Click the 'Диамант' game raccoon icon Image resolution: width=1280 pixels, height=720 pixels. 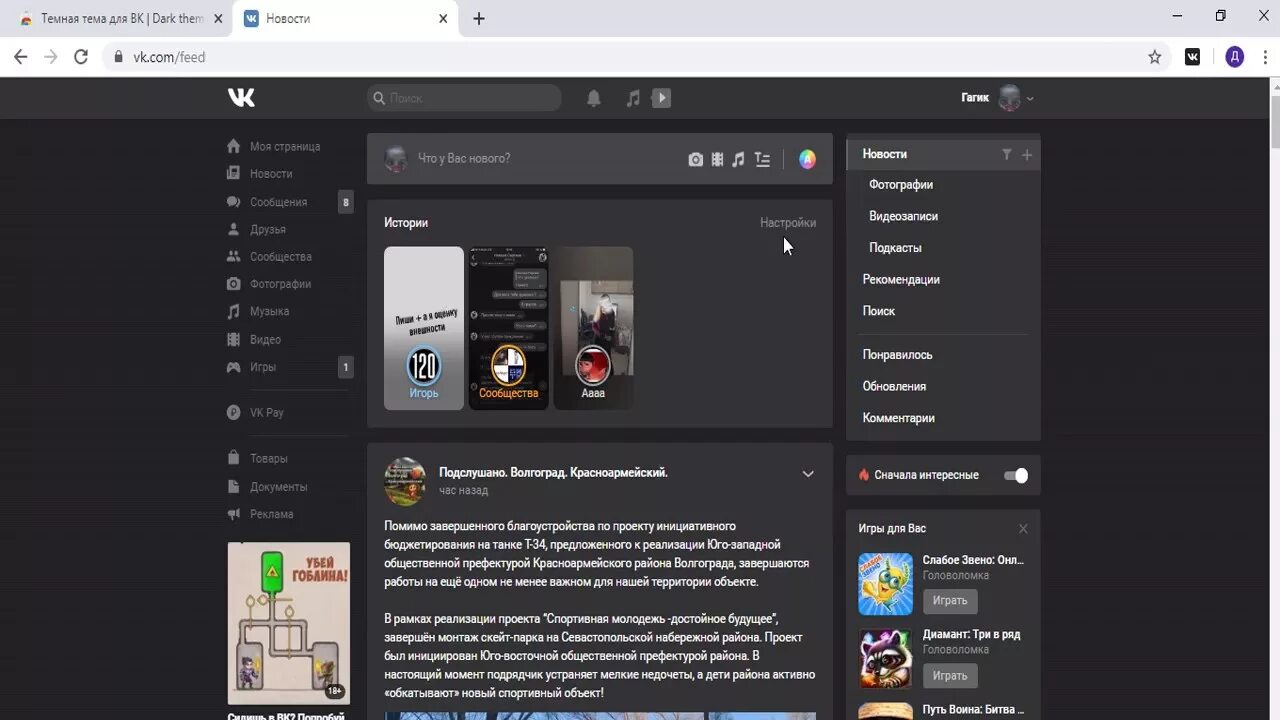coord(885,658)
